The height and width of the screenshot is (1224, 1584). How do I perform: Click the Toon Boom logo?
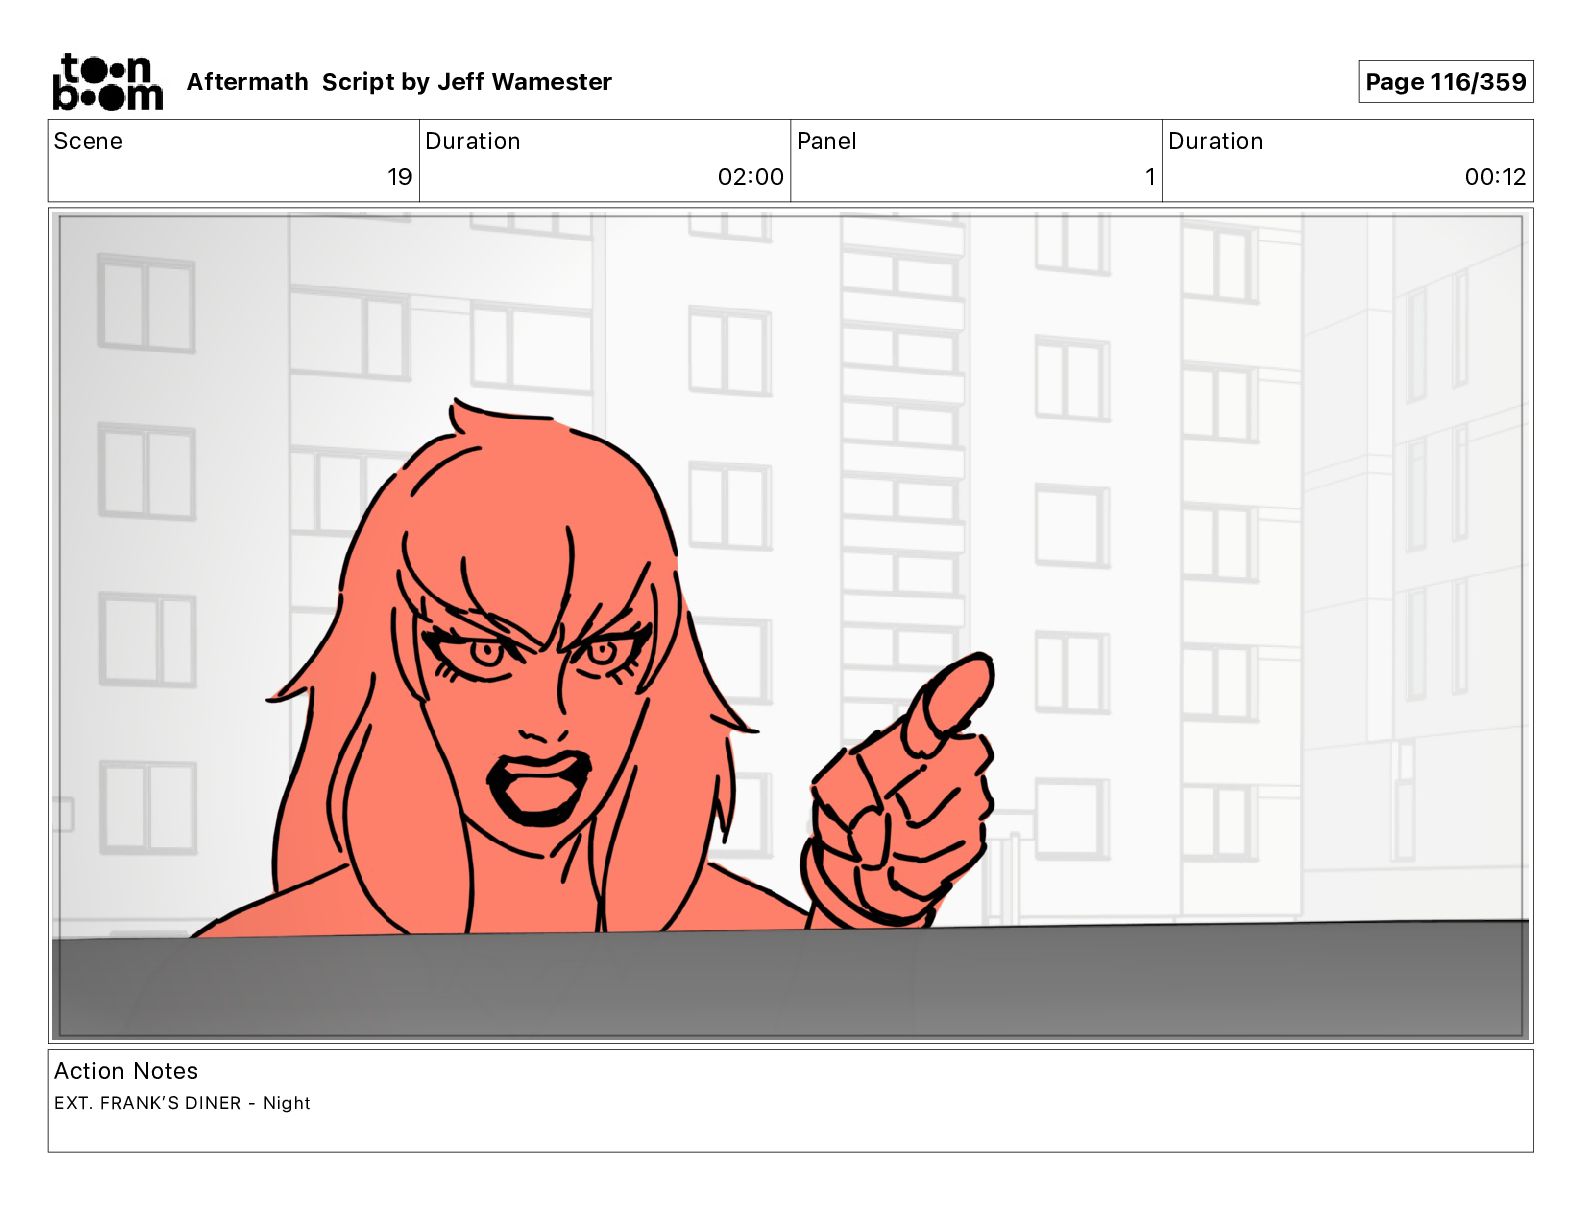(x=107, y=82)
